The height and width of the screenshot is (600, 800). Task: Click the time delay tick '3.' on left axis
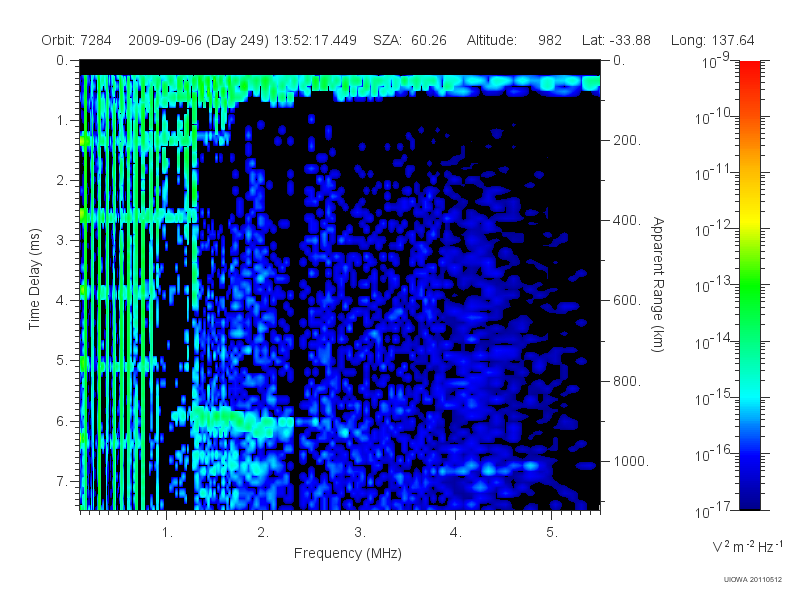[62, 240]
